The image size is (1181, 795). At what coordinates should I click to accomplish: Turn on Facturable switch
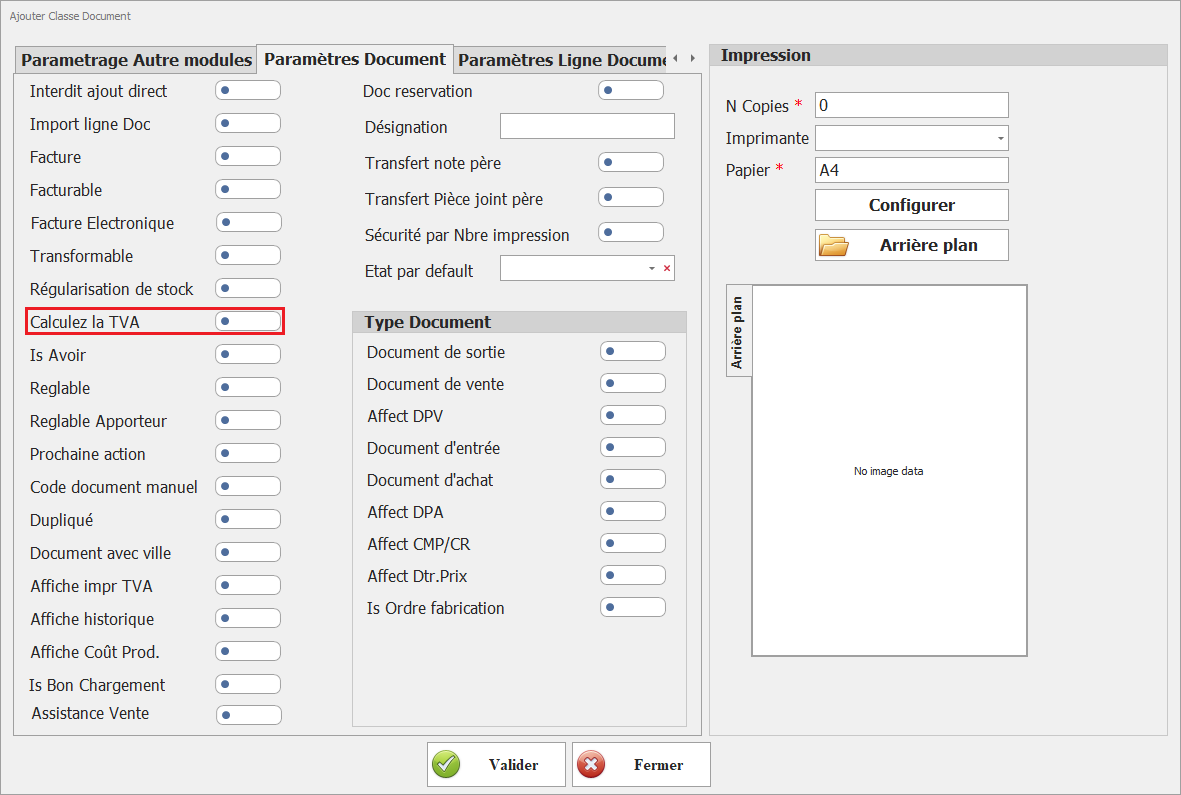coord(248,190)
